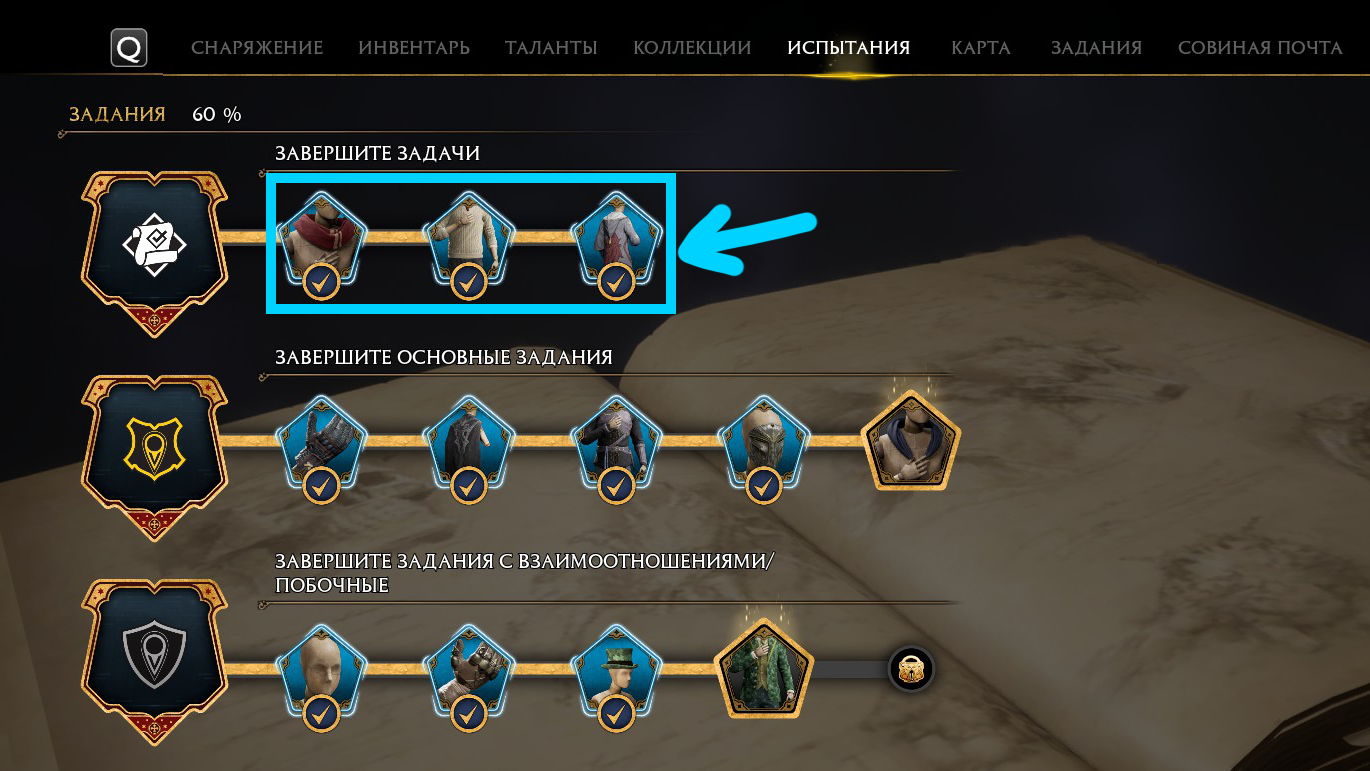The width and height of the screenshot is (1370, 771).
Task: Claim the glowing blue scarf reward
Action: pos(911,441)
